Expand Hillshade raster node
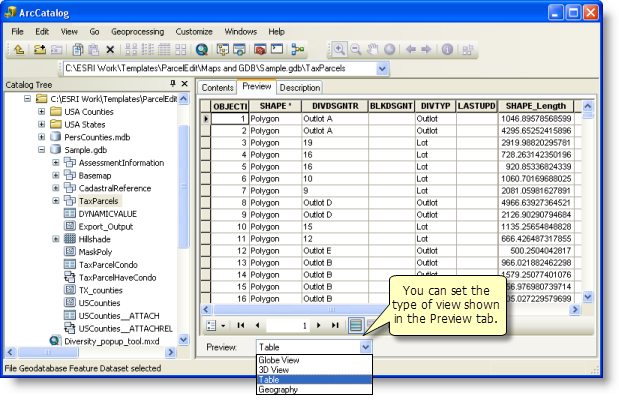619x405 pixels. click(x=56, y=239)
